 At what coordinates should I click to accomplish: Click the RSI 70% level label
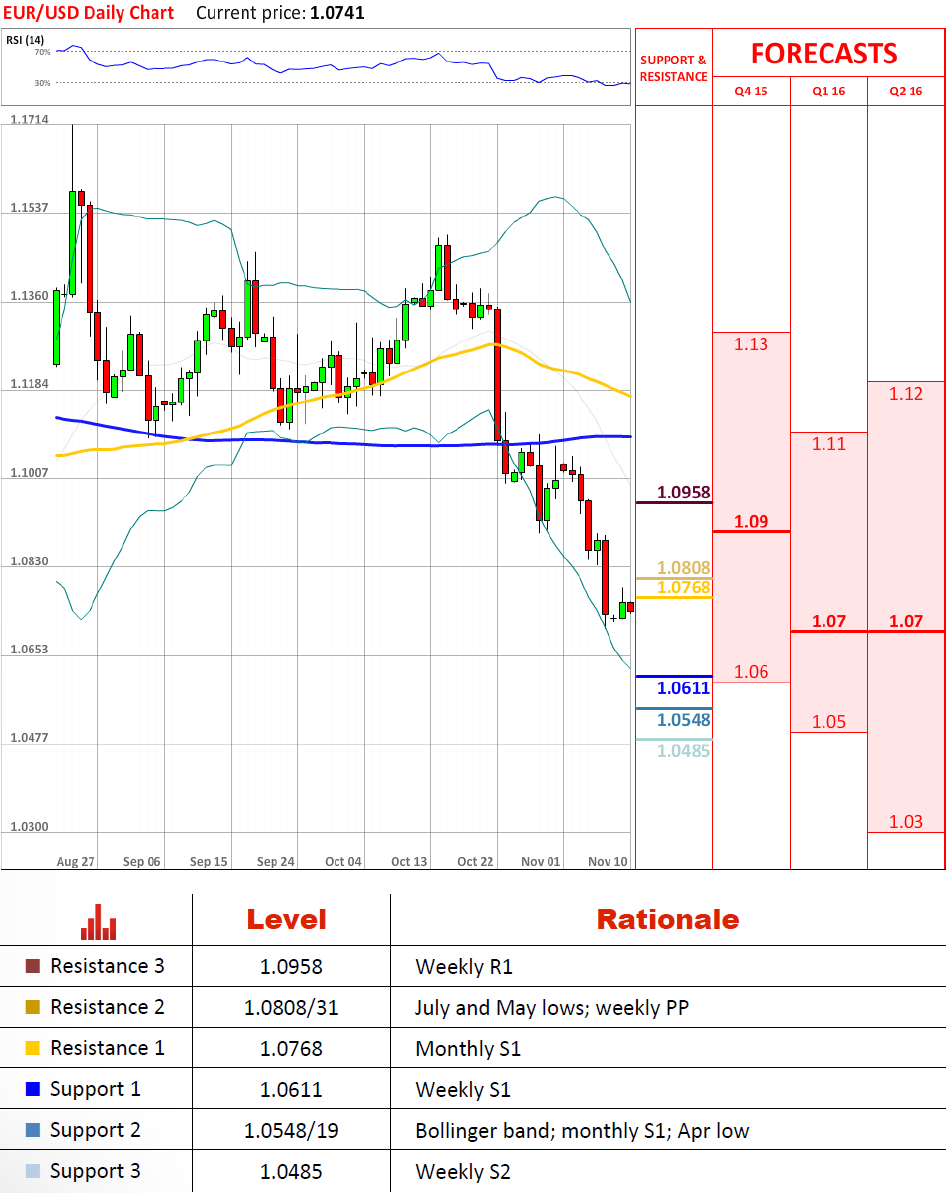click(x=43, y=52)
